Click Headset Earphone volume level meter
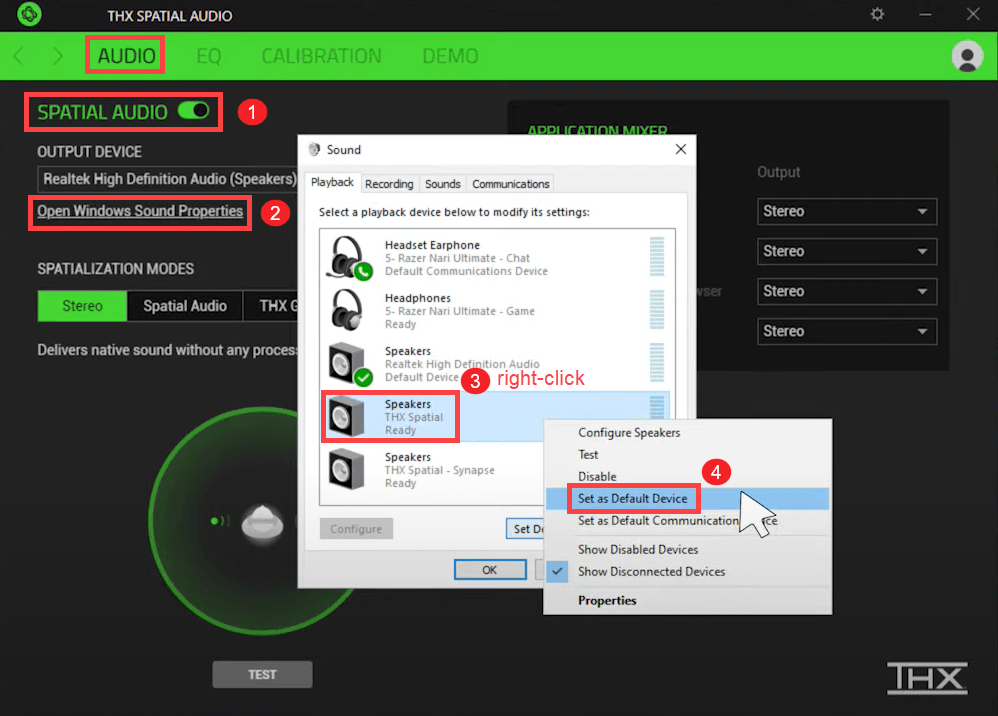The image size is (998, 716). click(657, 256)
